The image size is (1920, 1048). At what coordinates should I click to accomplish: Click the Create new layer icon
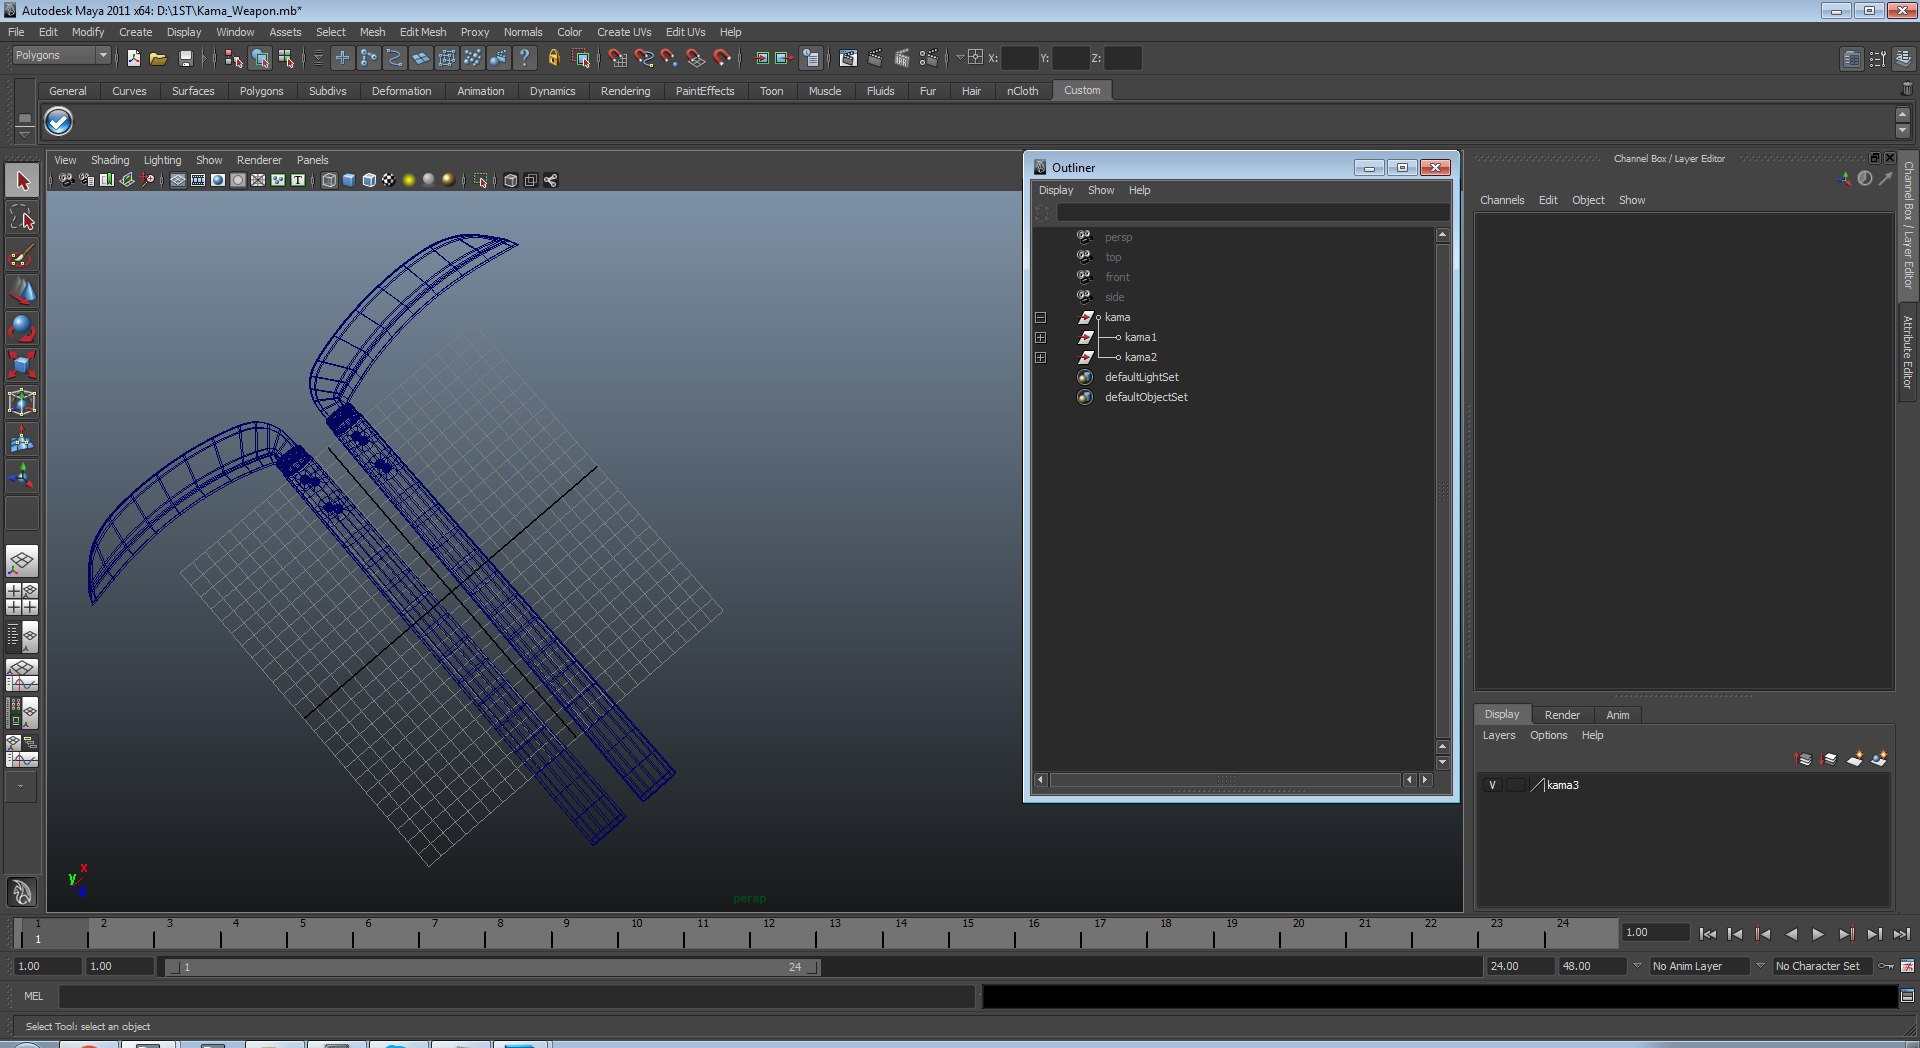(1854, 759)
